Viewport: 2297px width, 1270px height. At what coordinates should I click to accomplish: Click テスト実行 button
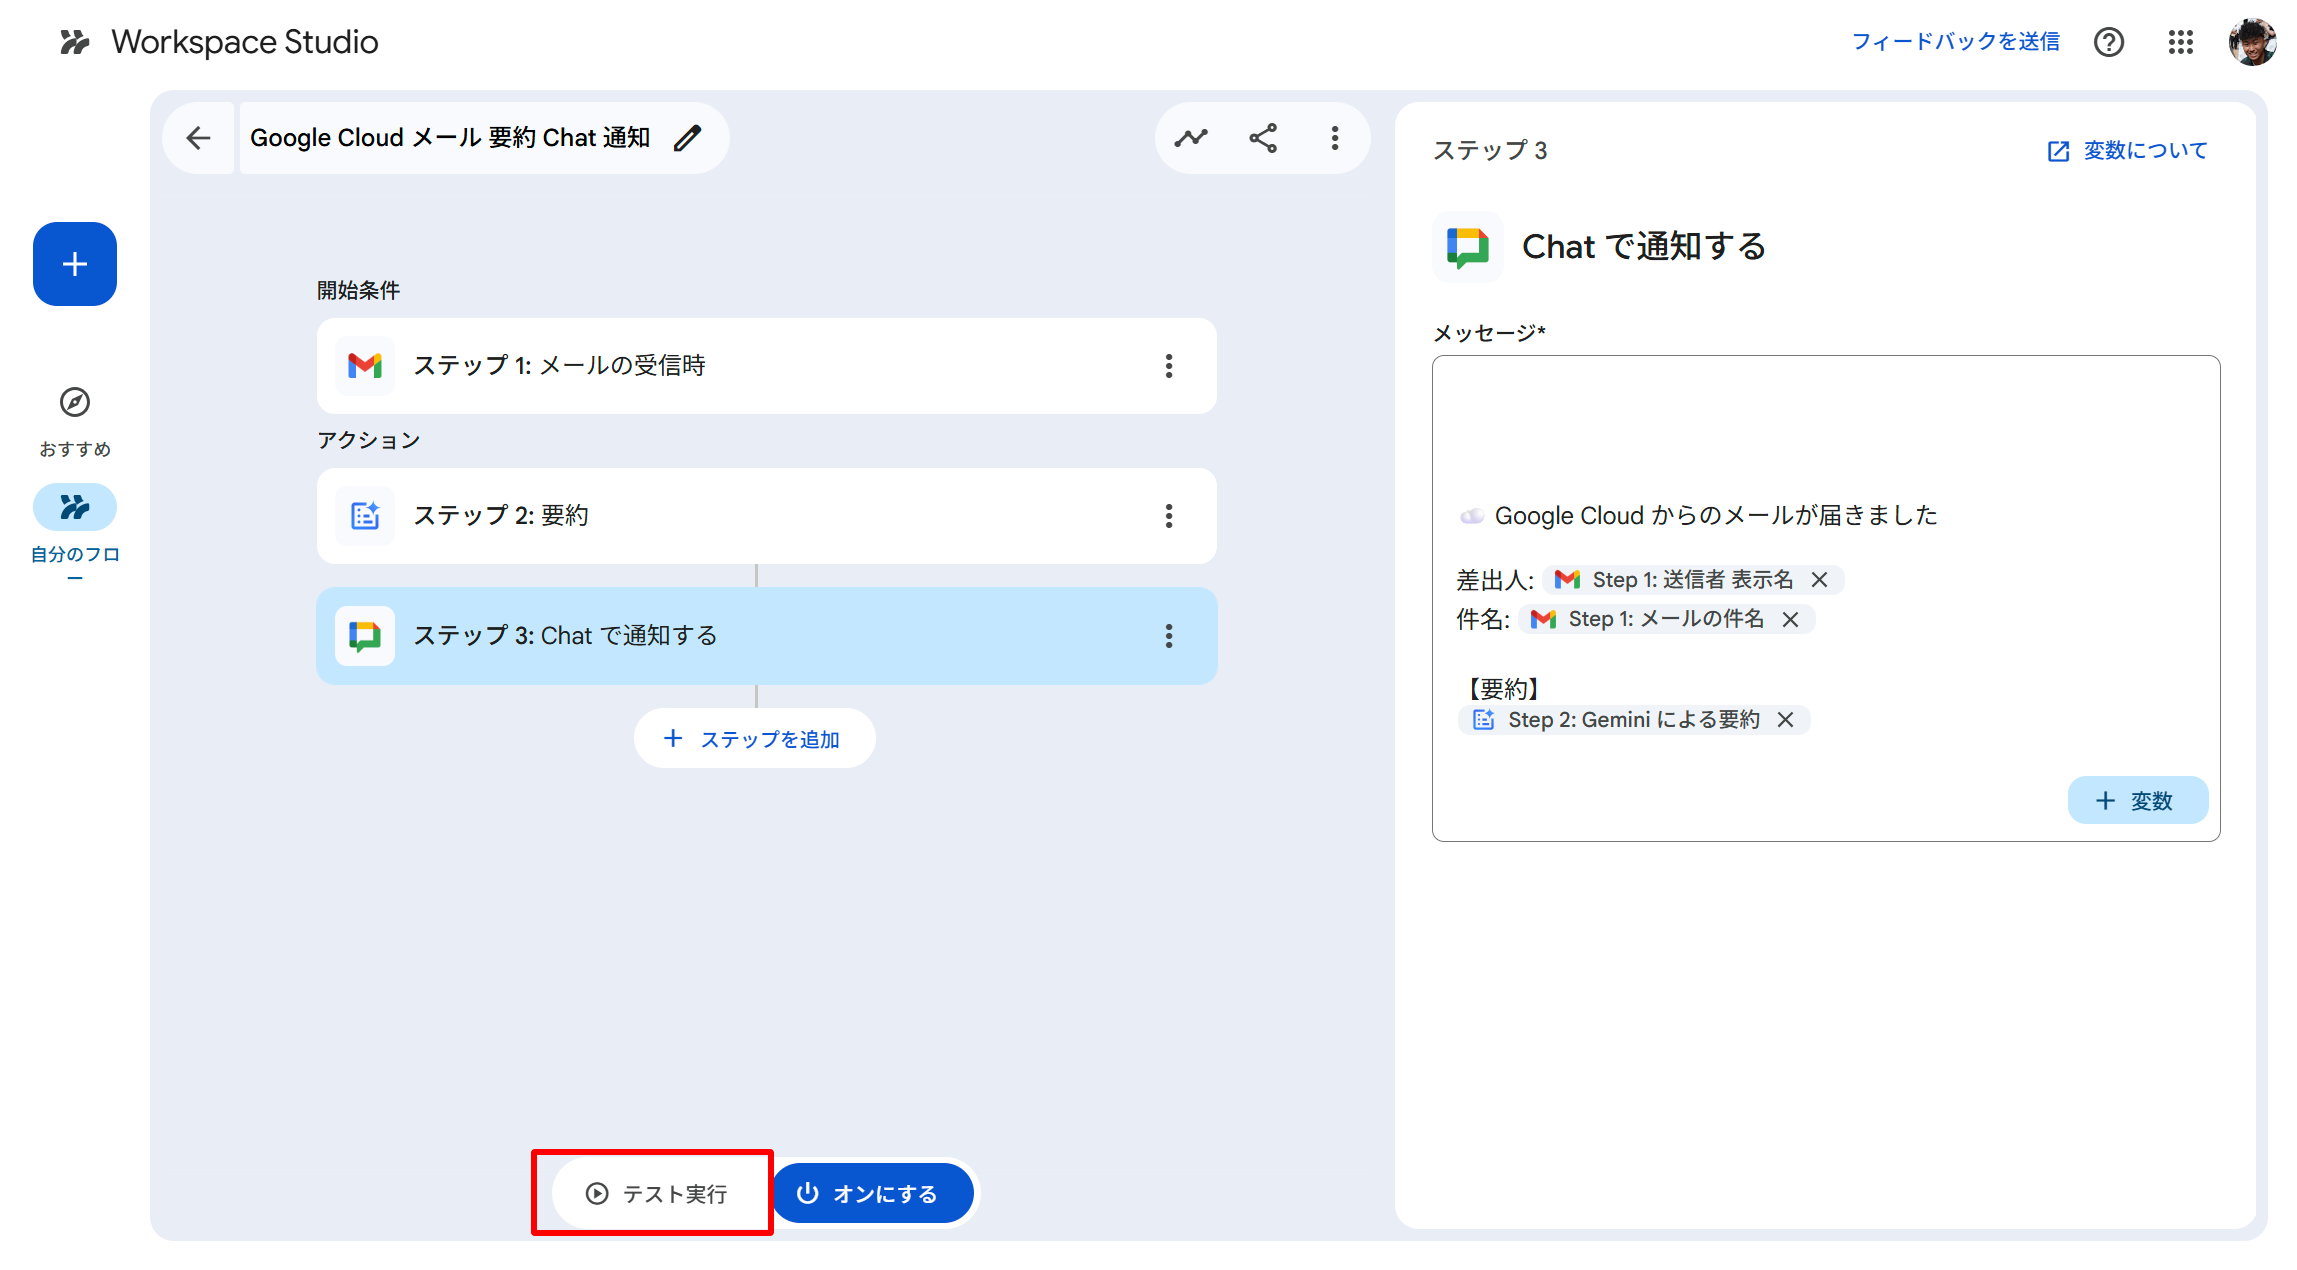click(657, 1193)
